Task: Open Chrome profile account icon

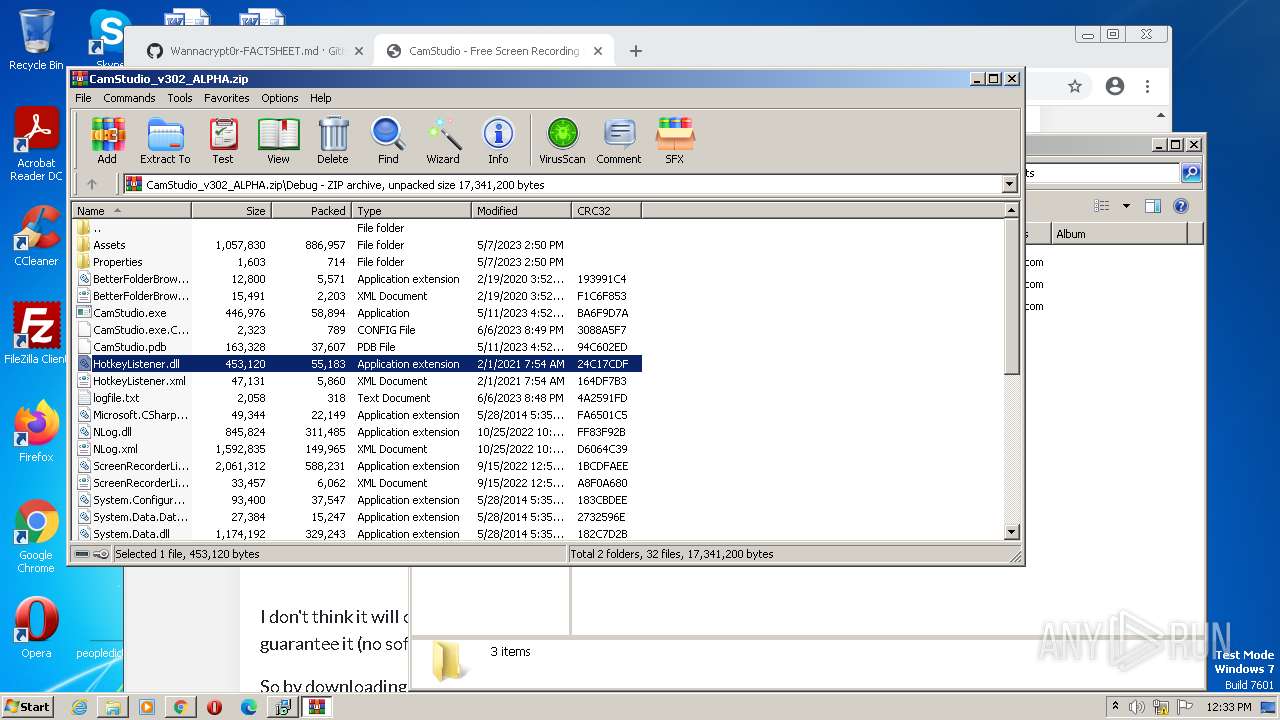Action: pyautogui.click(x=1115, y=87)
